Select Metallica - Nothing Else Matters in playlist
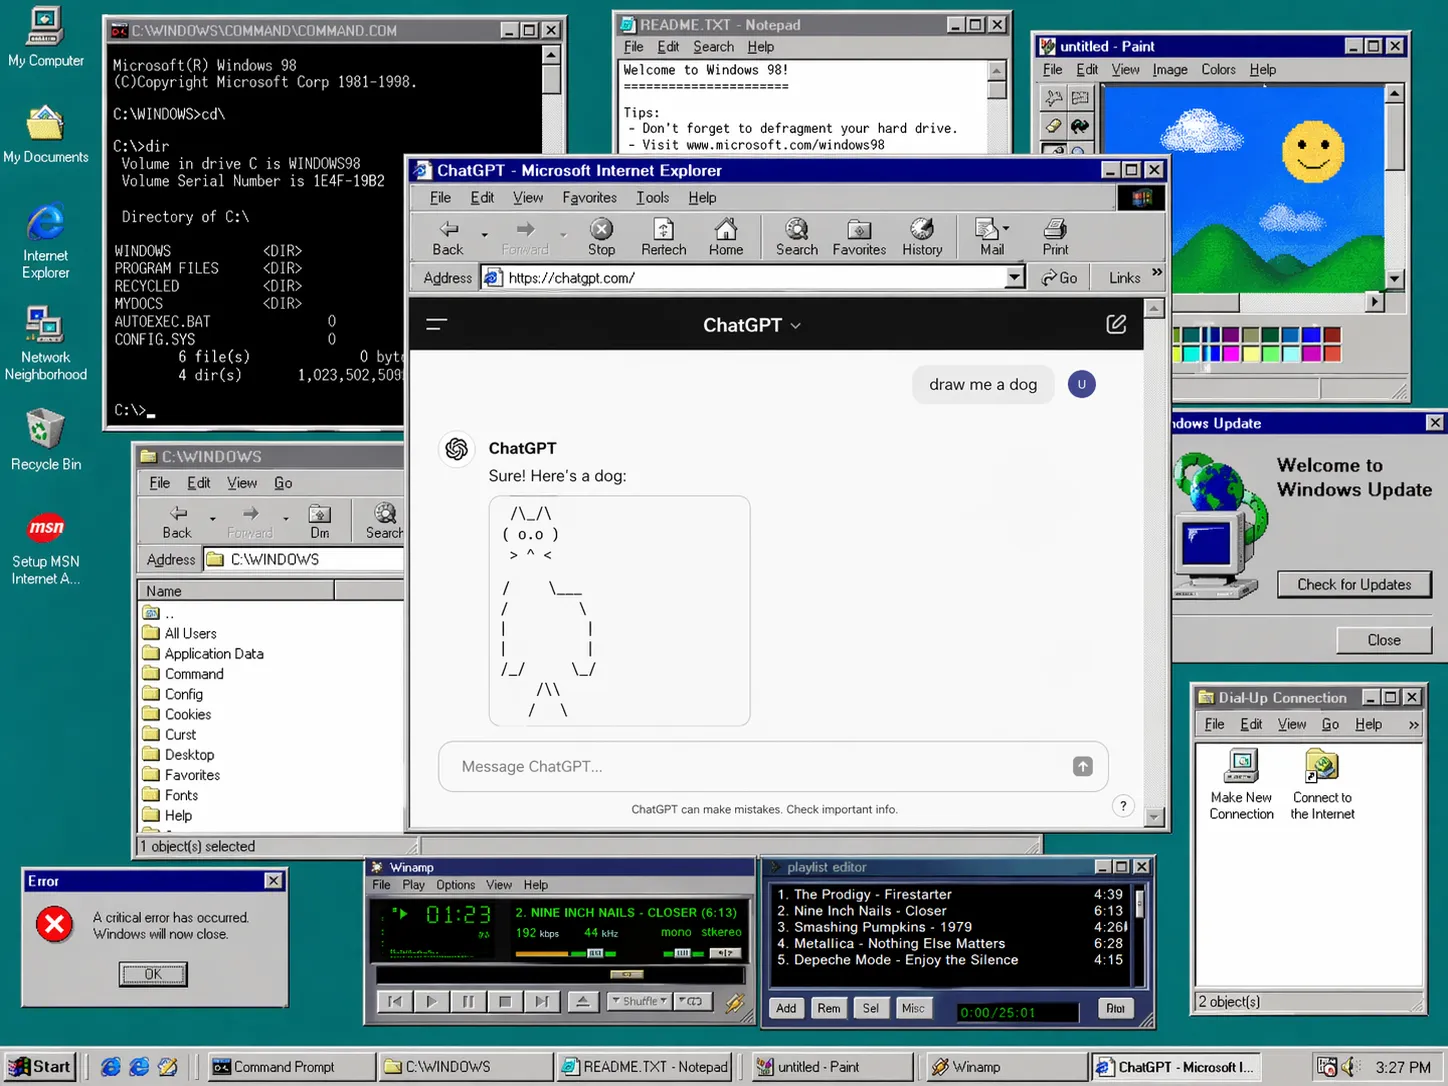This screenshot has height=1086, width=1448. tap(950, 943)
